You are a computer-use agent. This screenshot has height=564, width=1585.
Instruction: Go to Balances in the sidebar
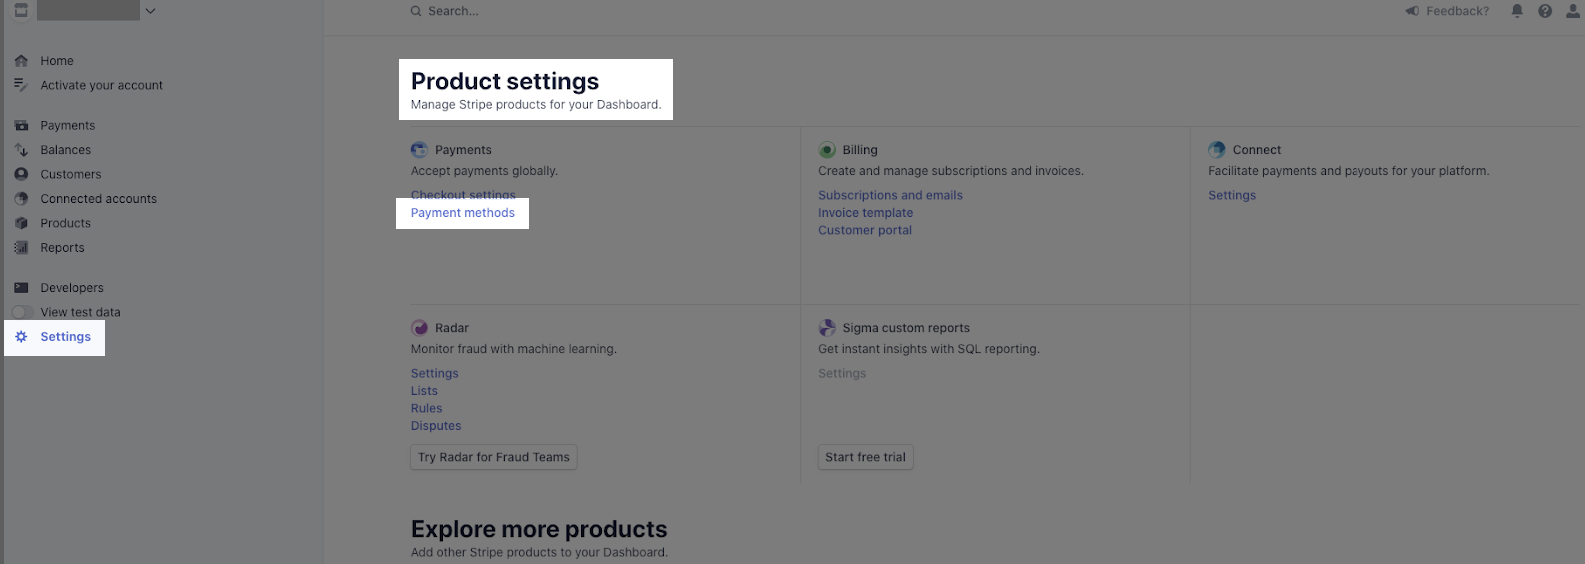[66, 150]
